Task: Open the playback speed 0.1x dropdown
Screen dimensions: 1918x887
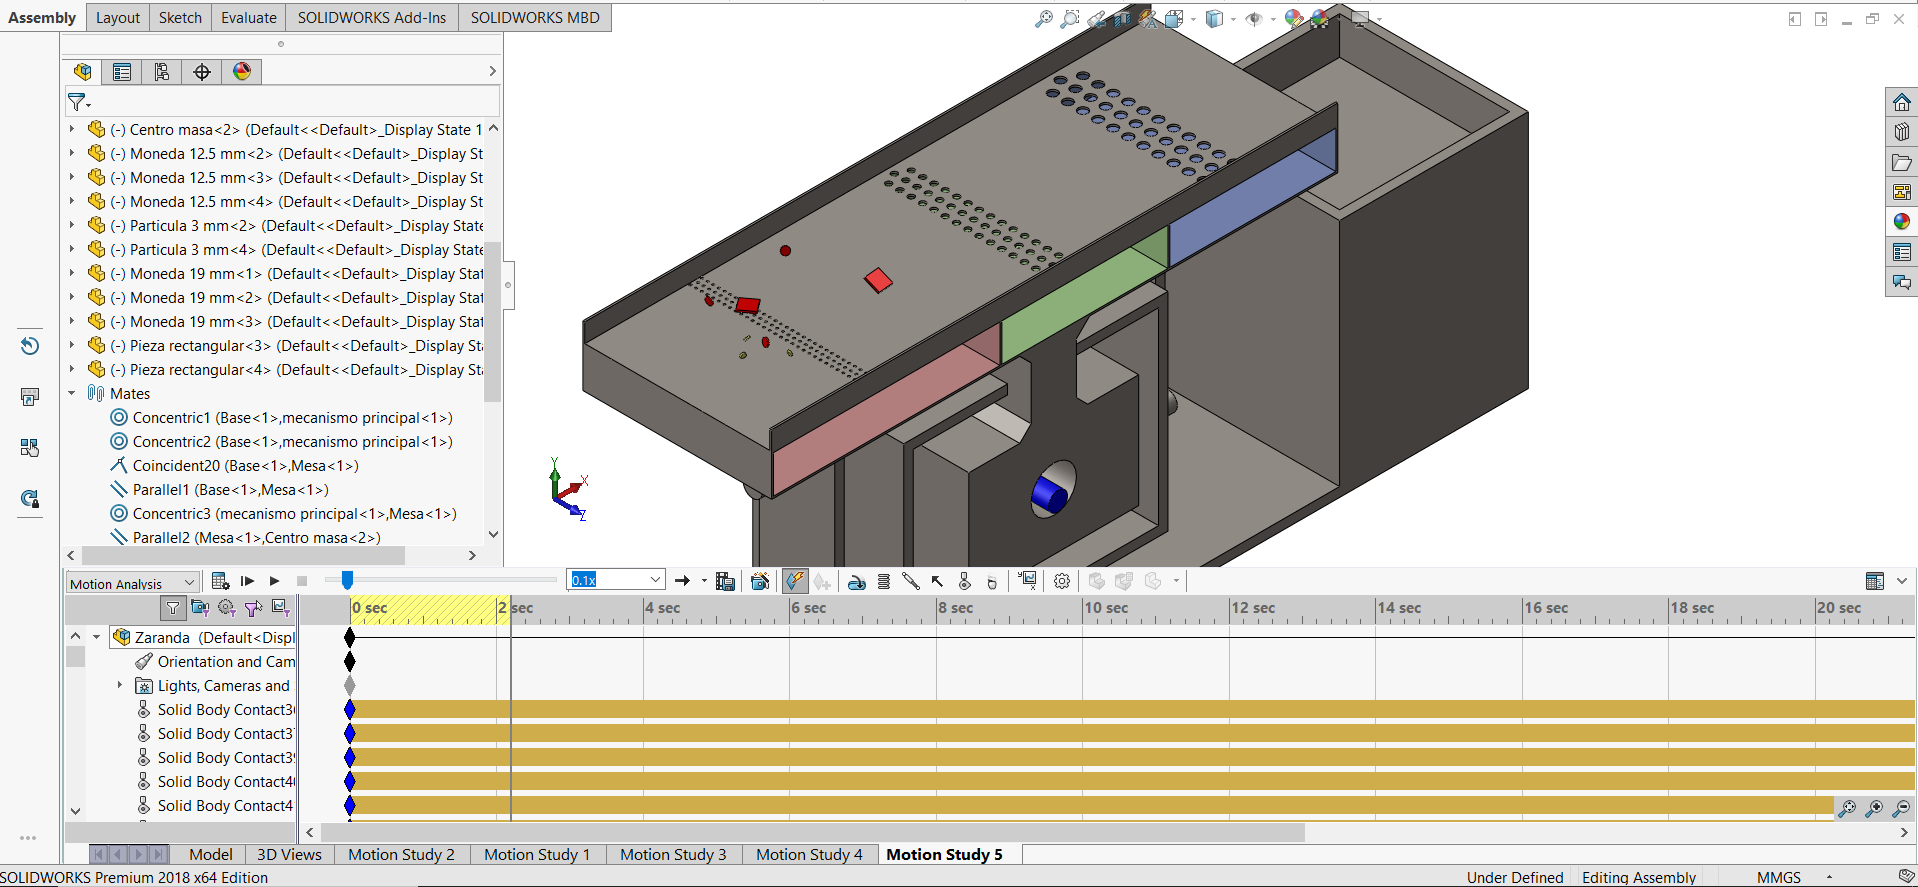Action: (x=616, y=580)
